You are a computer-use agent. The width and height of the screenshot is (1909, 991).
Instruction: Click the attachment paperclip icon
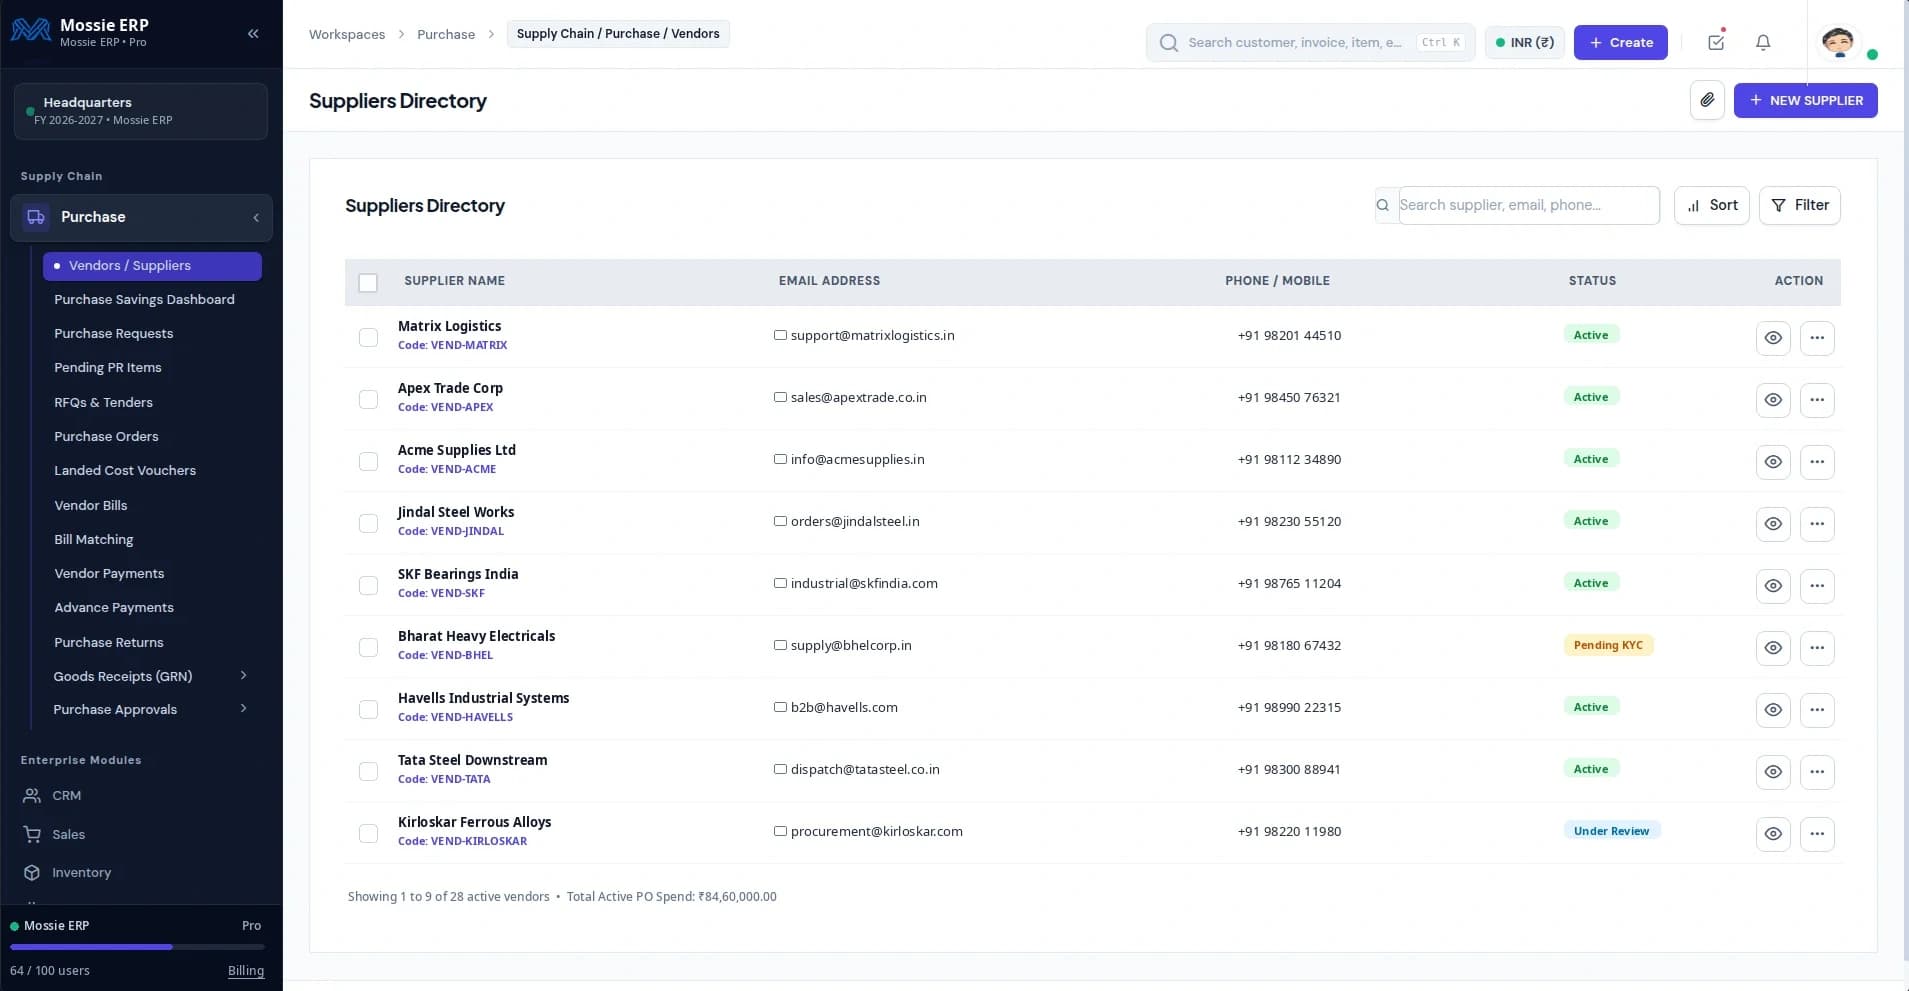pyautogui.click(x=1707, y=100)
